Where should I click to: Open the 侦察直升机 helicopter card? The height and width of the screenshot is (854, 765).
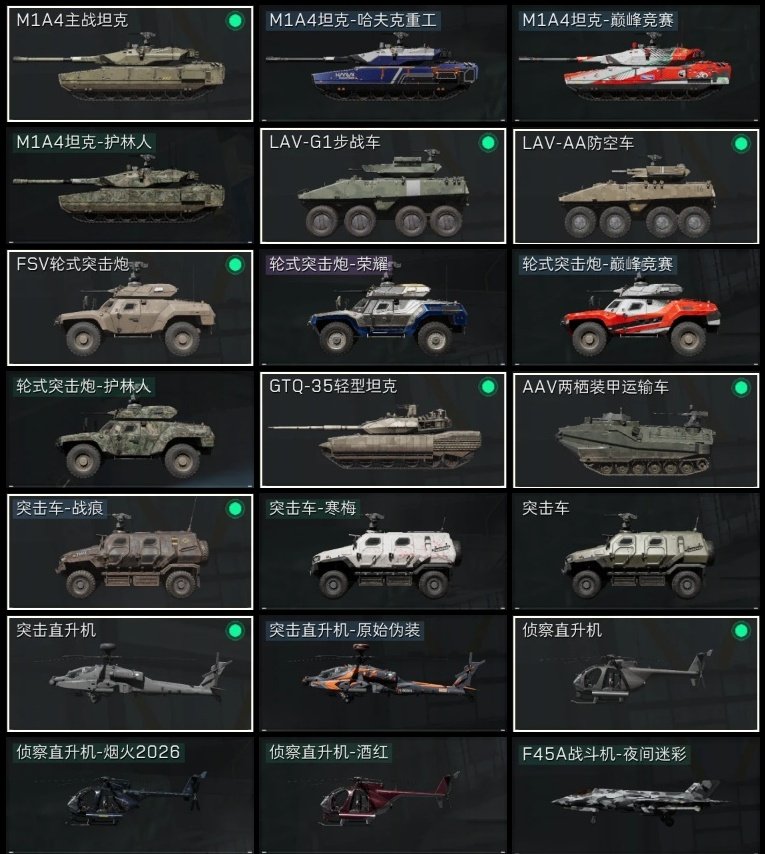pyautogui.click(x=636, y=674)
